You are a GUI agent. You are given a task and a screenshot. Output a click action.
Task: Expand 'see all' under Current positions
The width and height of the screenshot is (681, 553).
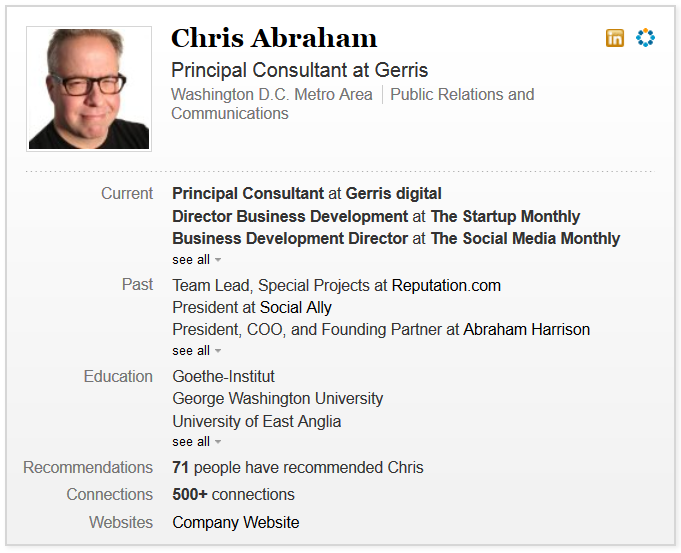(x=196, y=260)
